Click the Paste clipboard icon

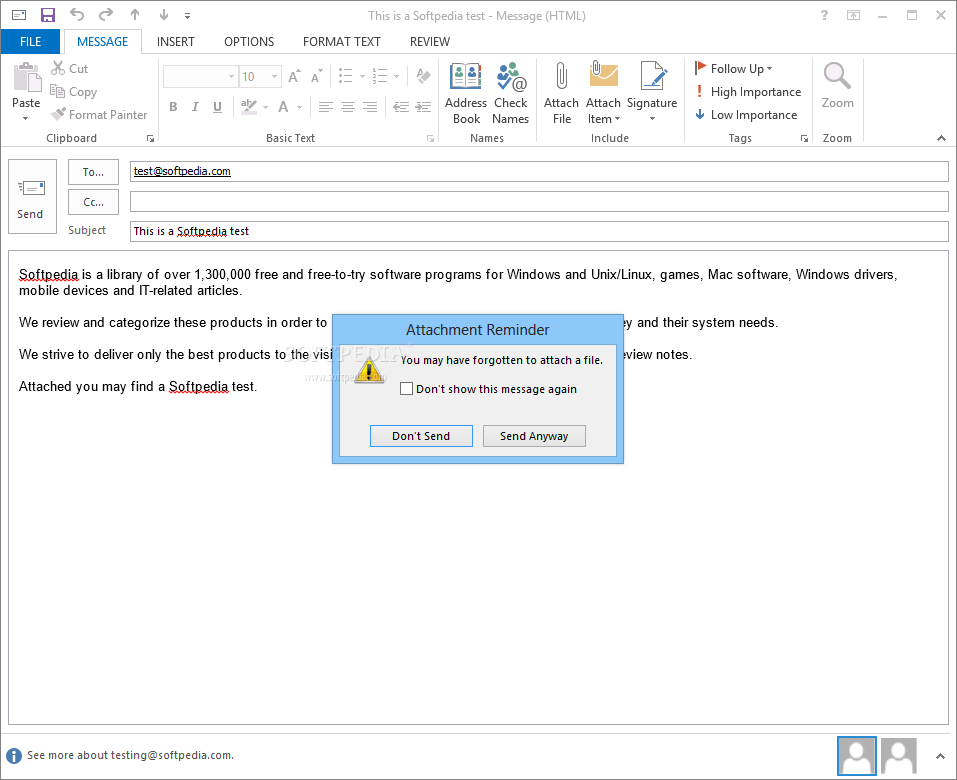point(27,78)
